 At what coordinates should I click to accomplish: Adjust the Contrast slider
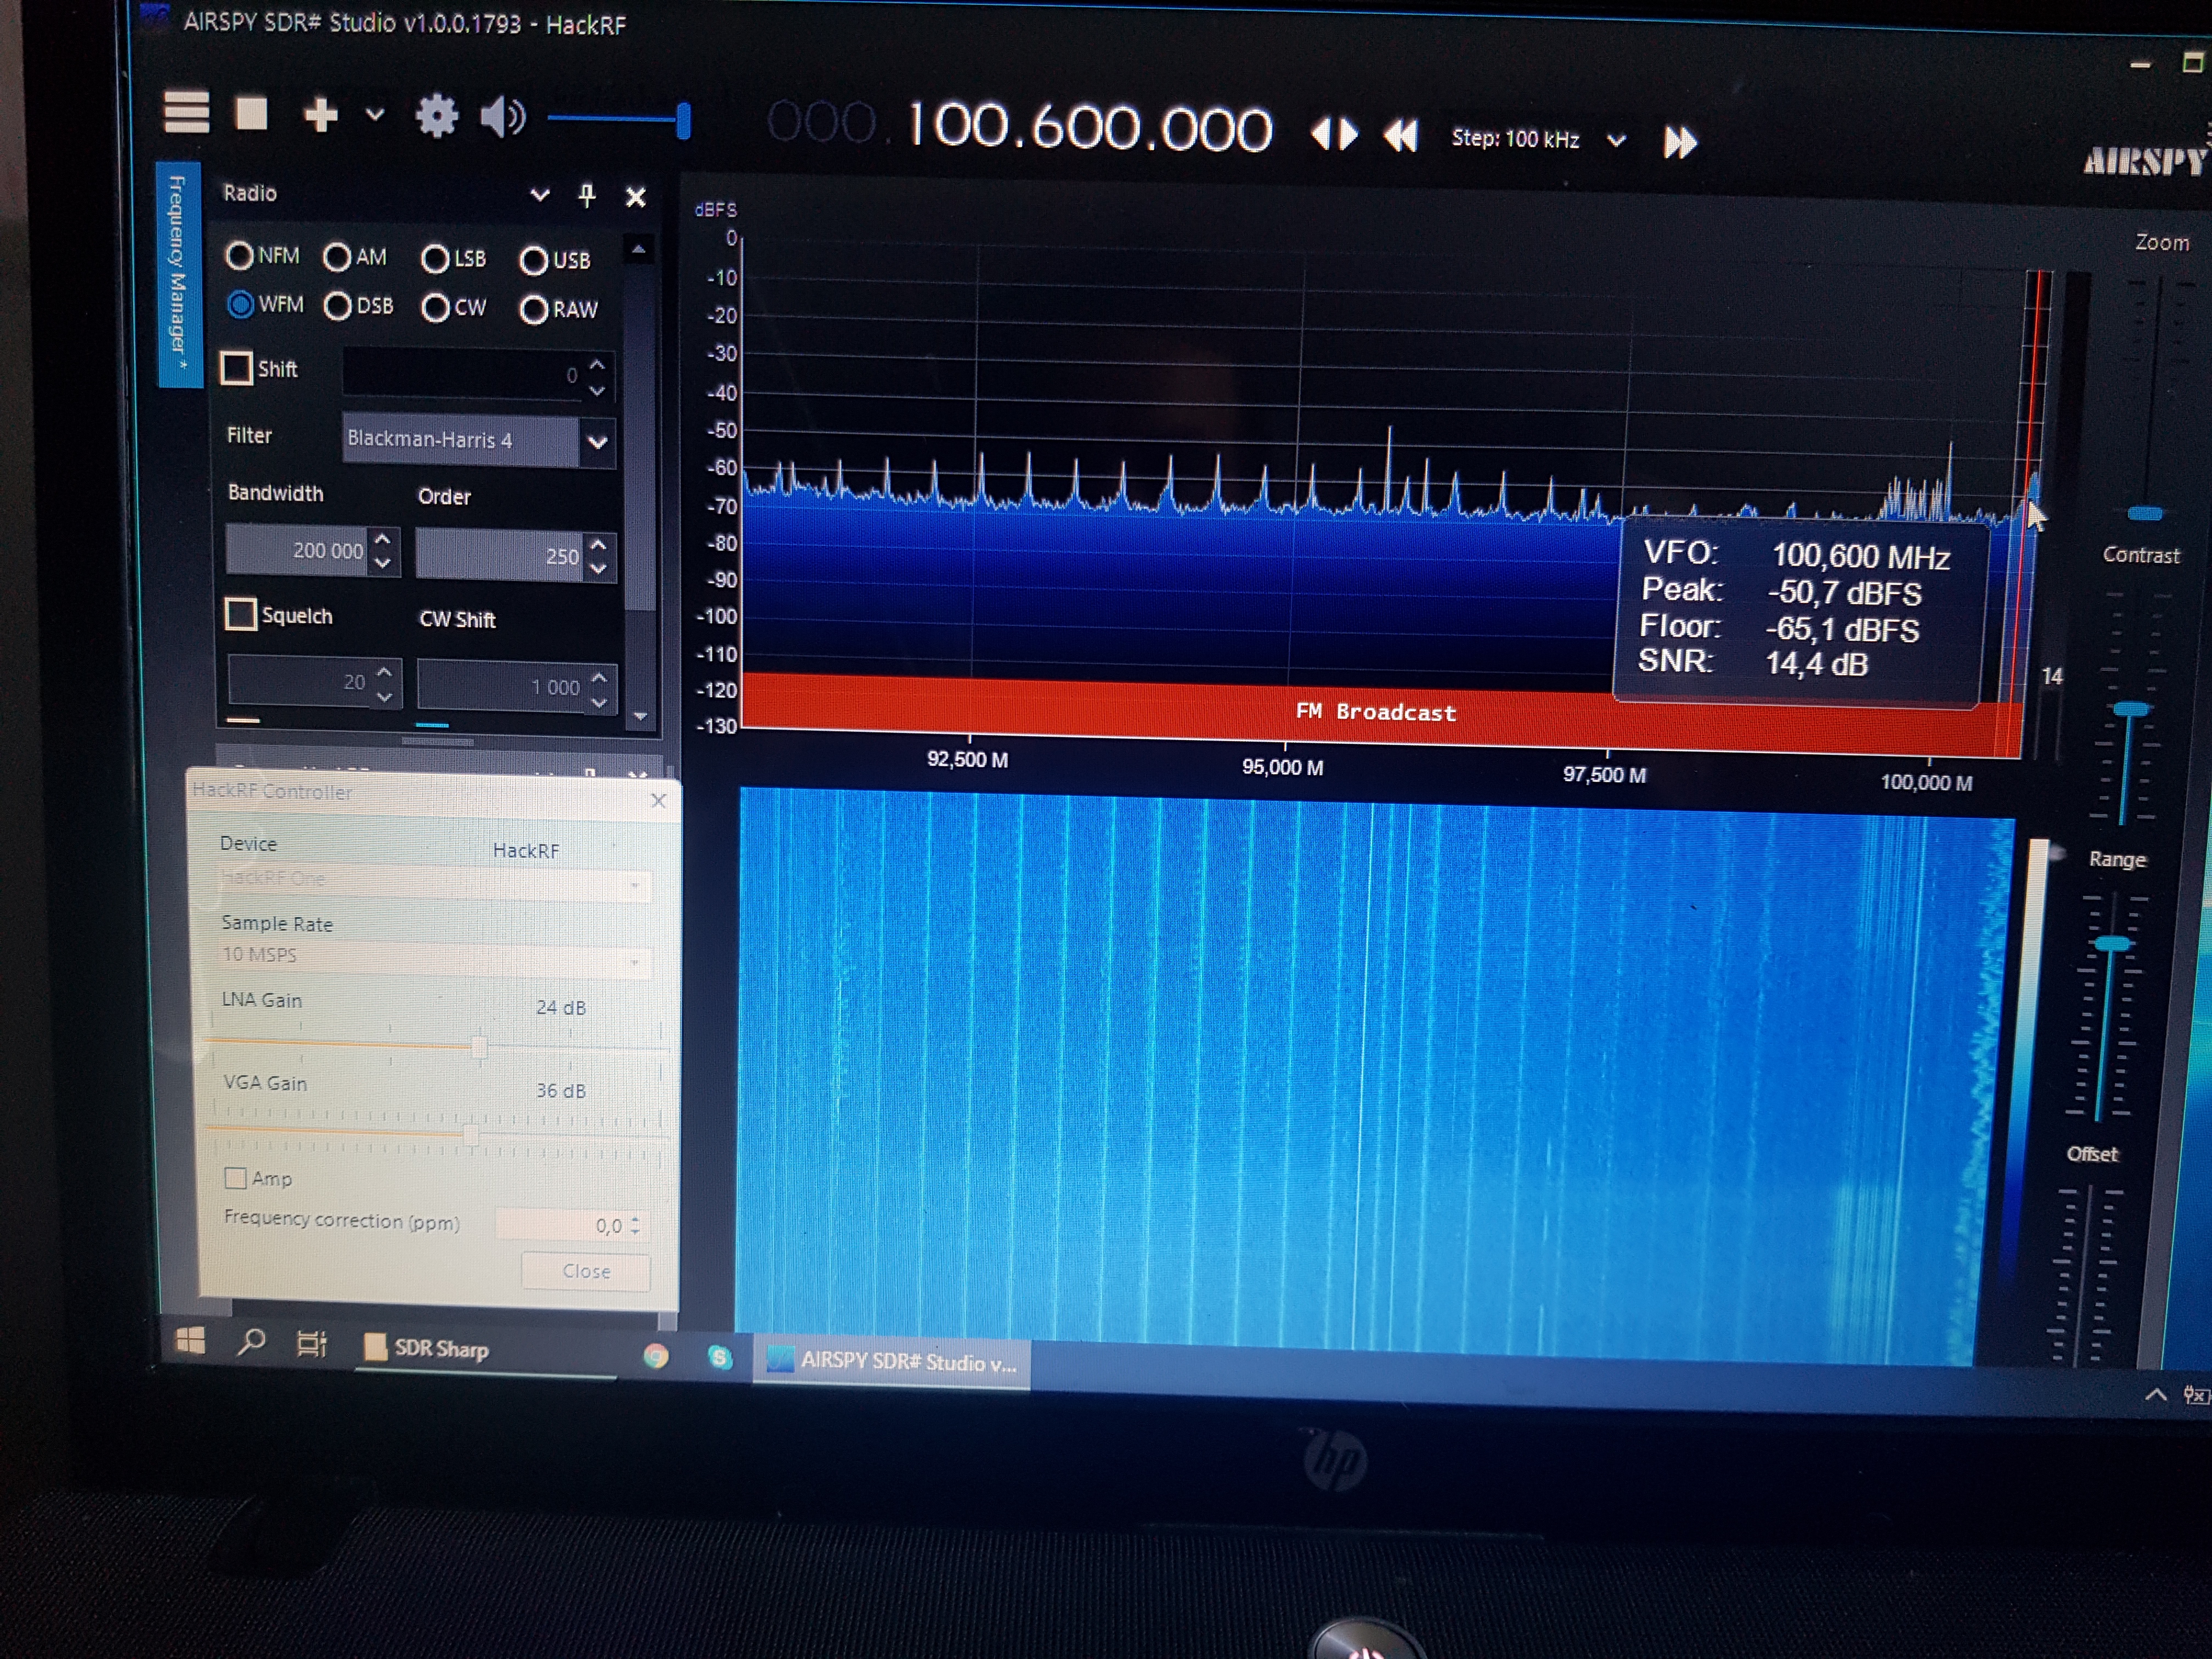click(2130, 709)
